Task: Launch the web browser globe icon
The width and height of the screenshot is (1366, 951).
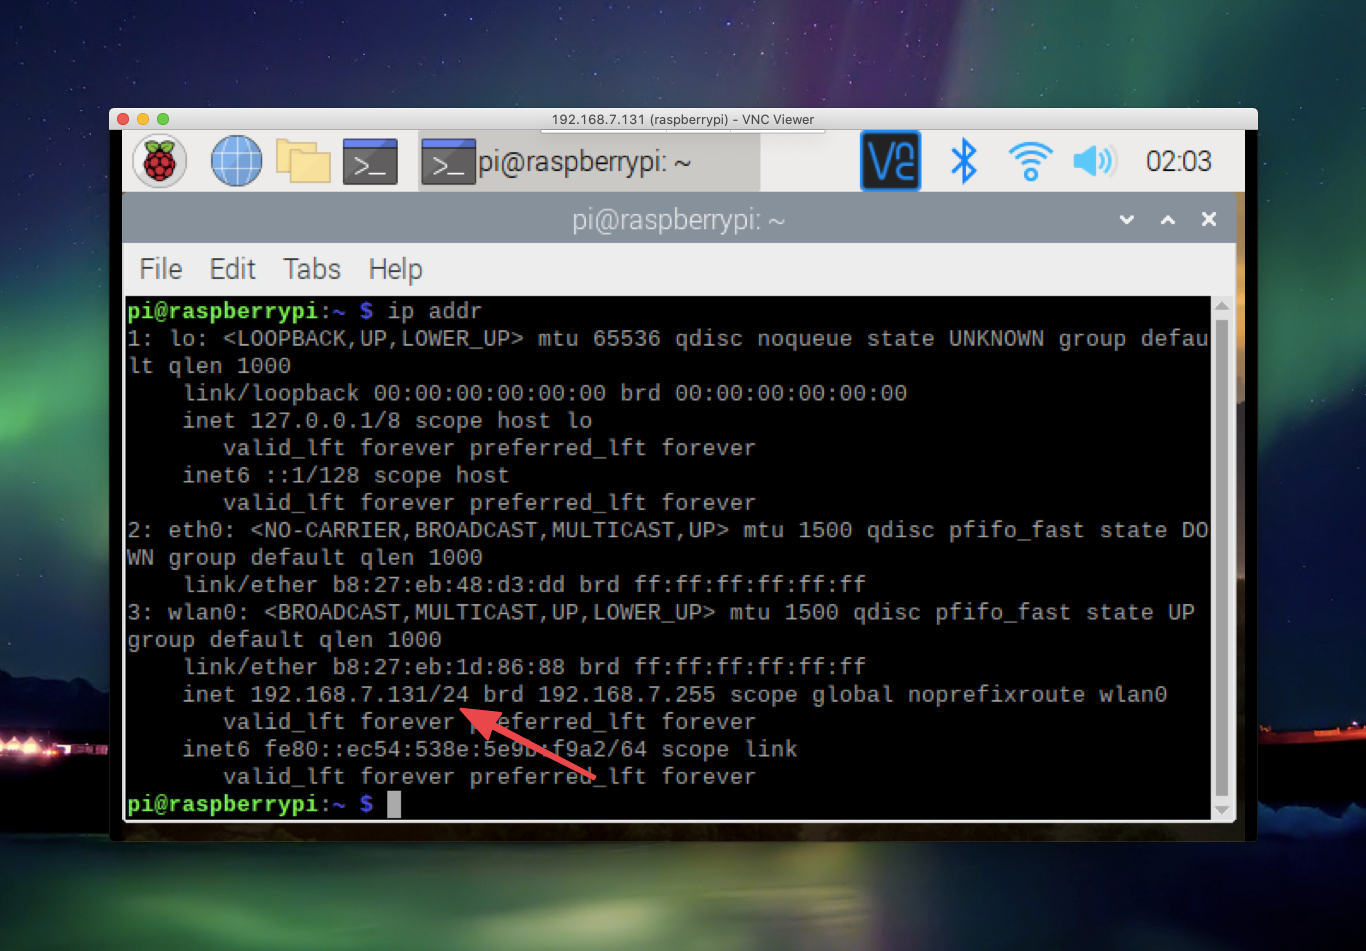Action: coord(236,161)
